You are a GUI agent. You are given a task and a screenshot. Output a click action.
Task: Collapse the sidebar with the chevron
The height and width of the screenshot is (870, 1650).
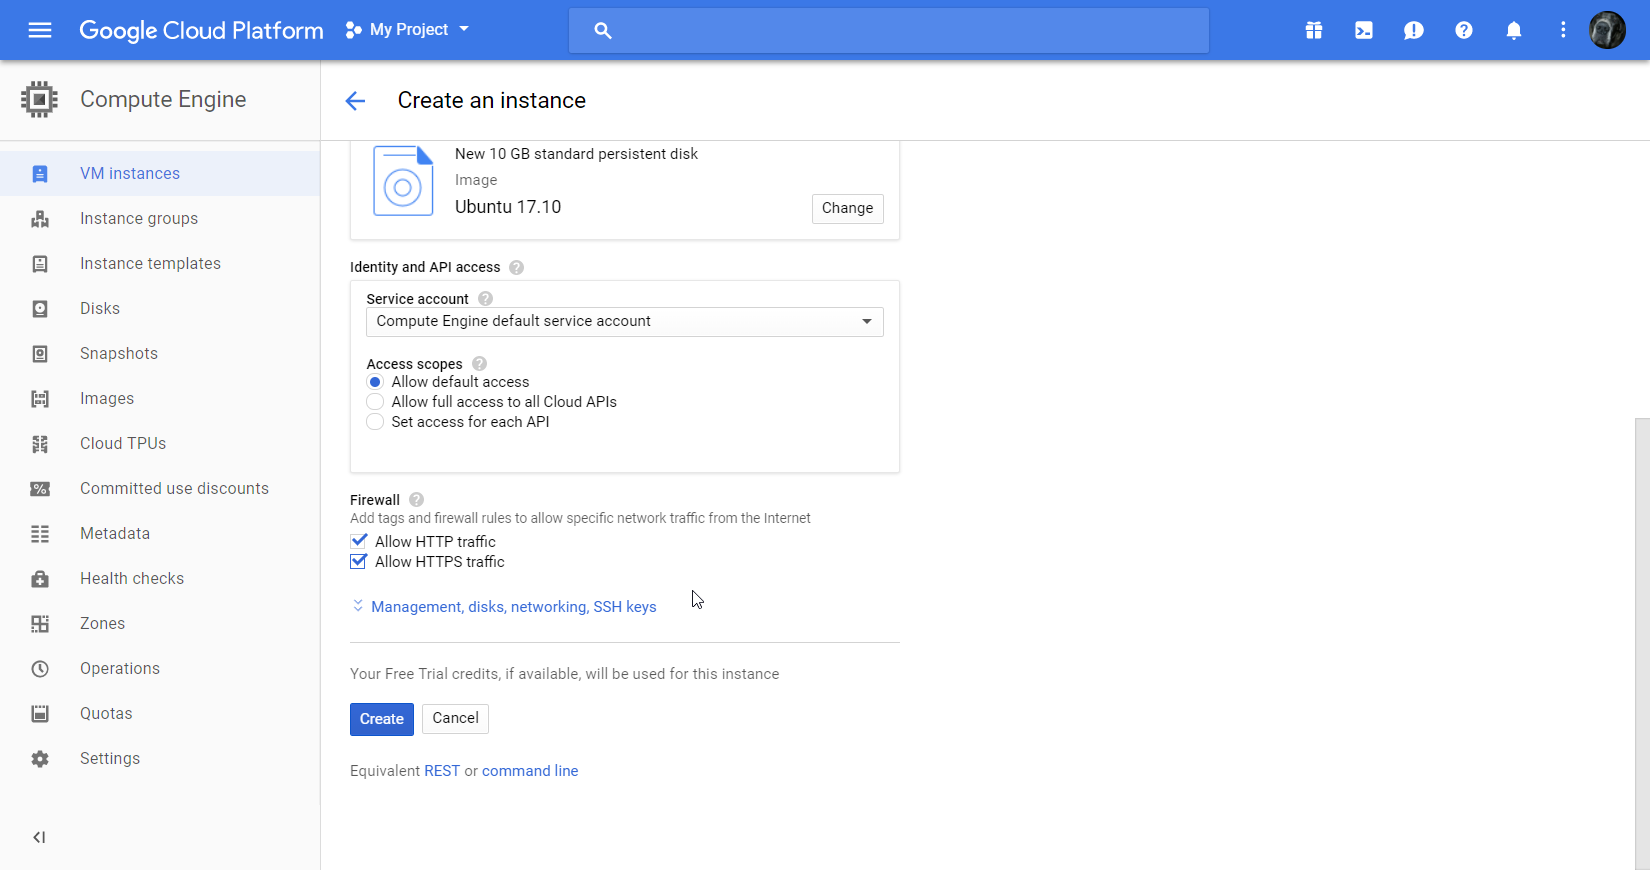39,837
